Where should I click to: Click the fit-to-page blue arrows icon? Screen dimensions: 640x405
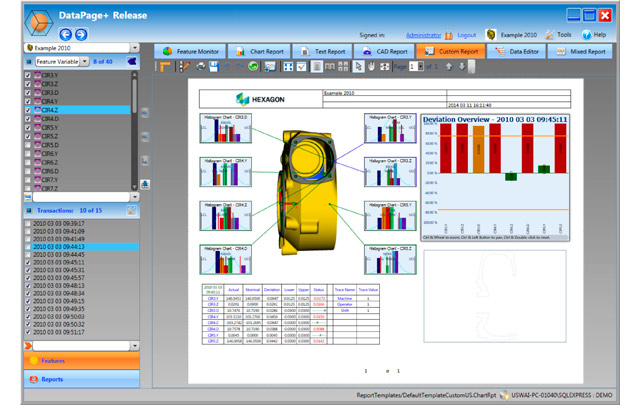point(288,67)
